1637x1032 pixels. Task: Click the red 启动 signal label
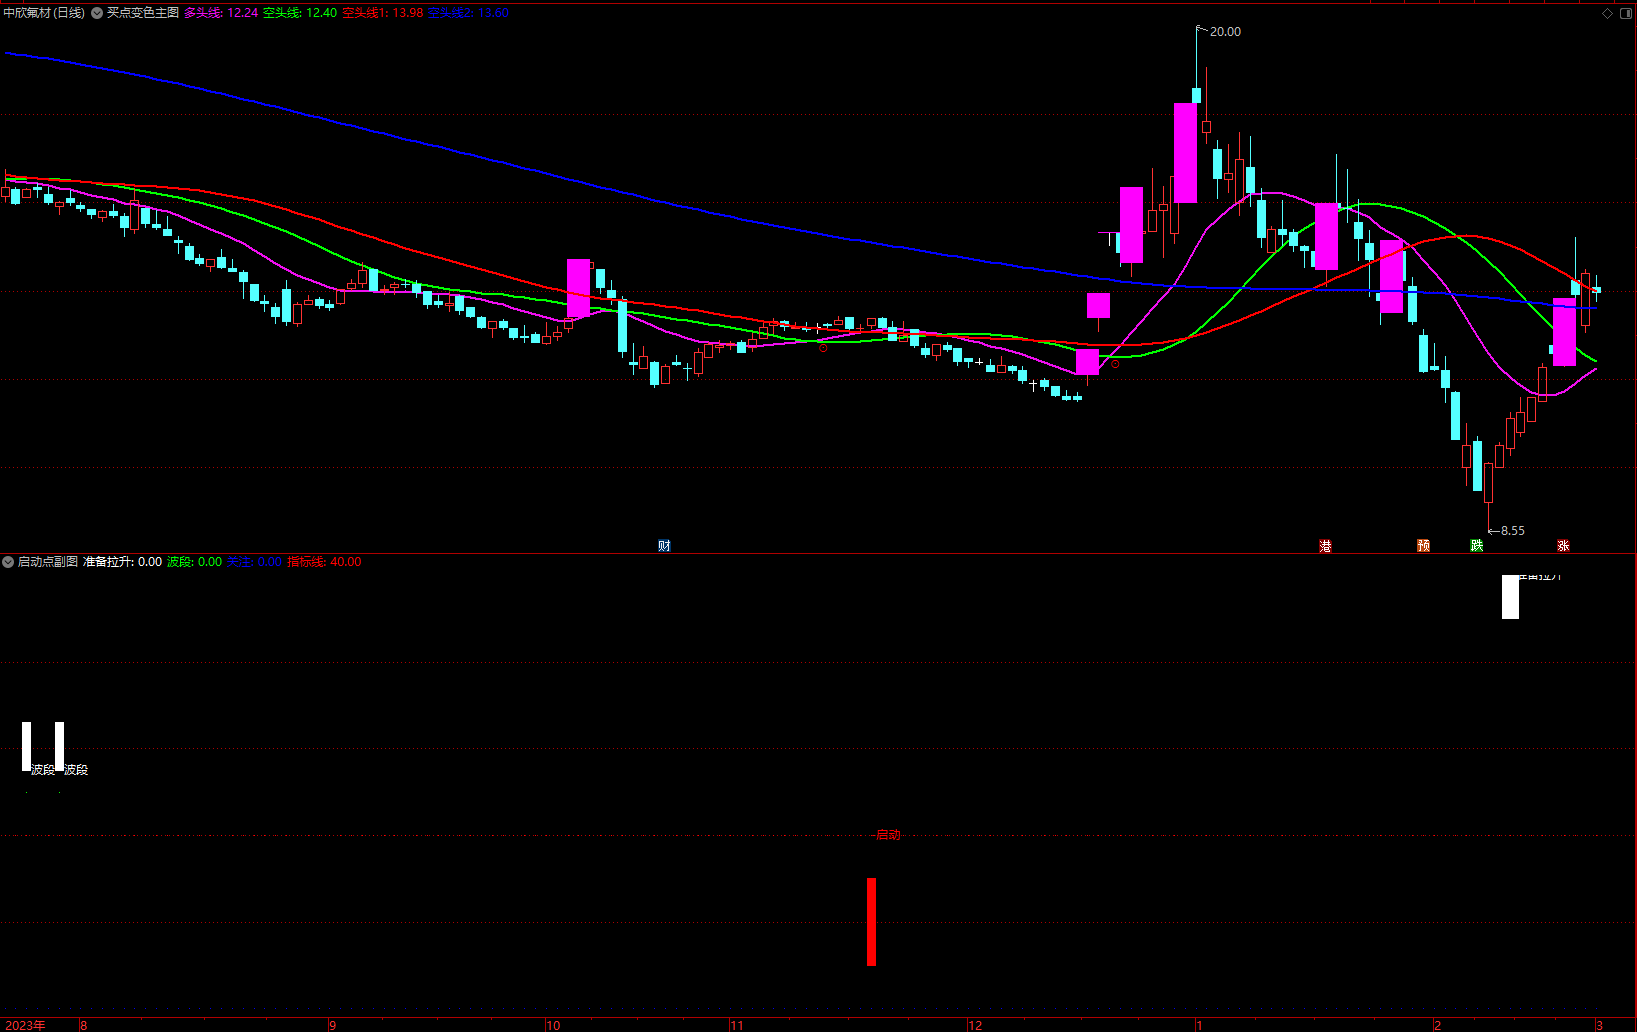click(888, 835)
